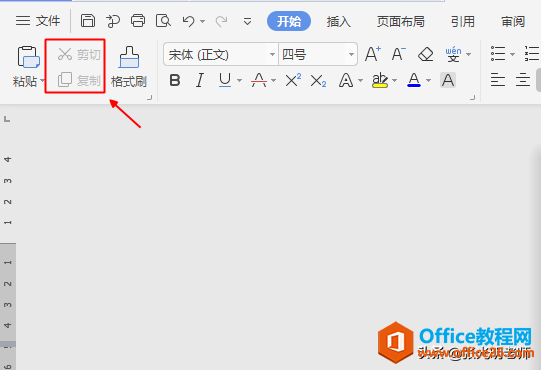
Task: Click the 复制 copy button
Action: pyautogui.click(x=79, y=80)
